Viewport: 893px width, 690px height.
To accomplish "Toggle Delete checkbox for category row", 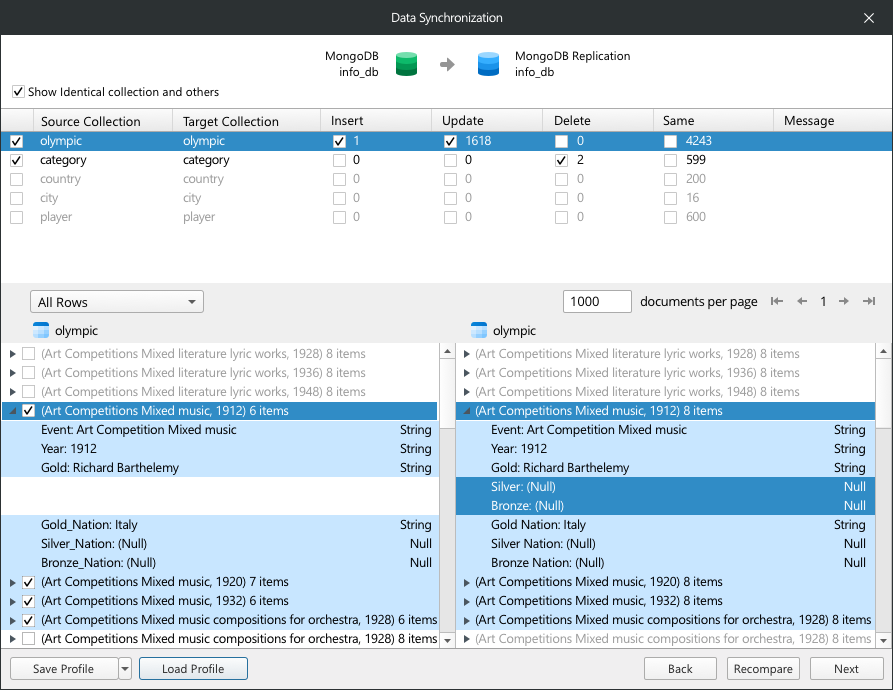I will coord(562,160).
